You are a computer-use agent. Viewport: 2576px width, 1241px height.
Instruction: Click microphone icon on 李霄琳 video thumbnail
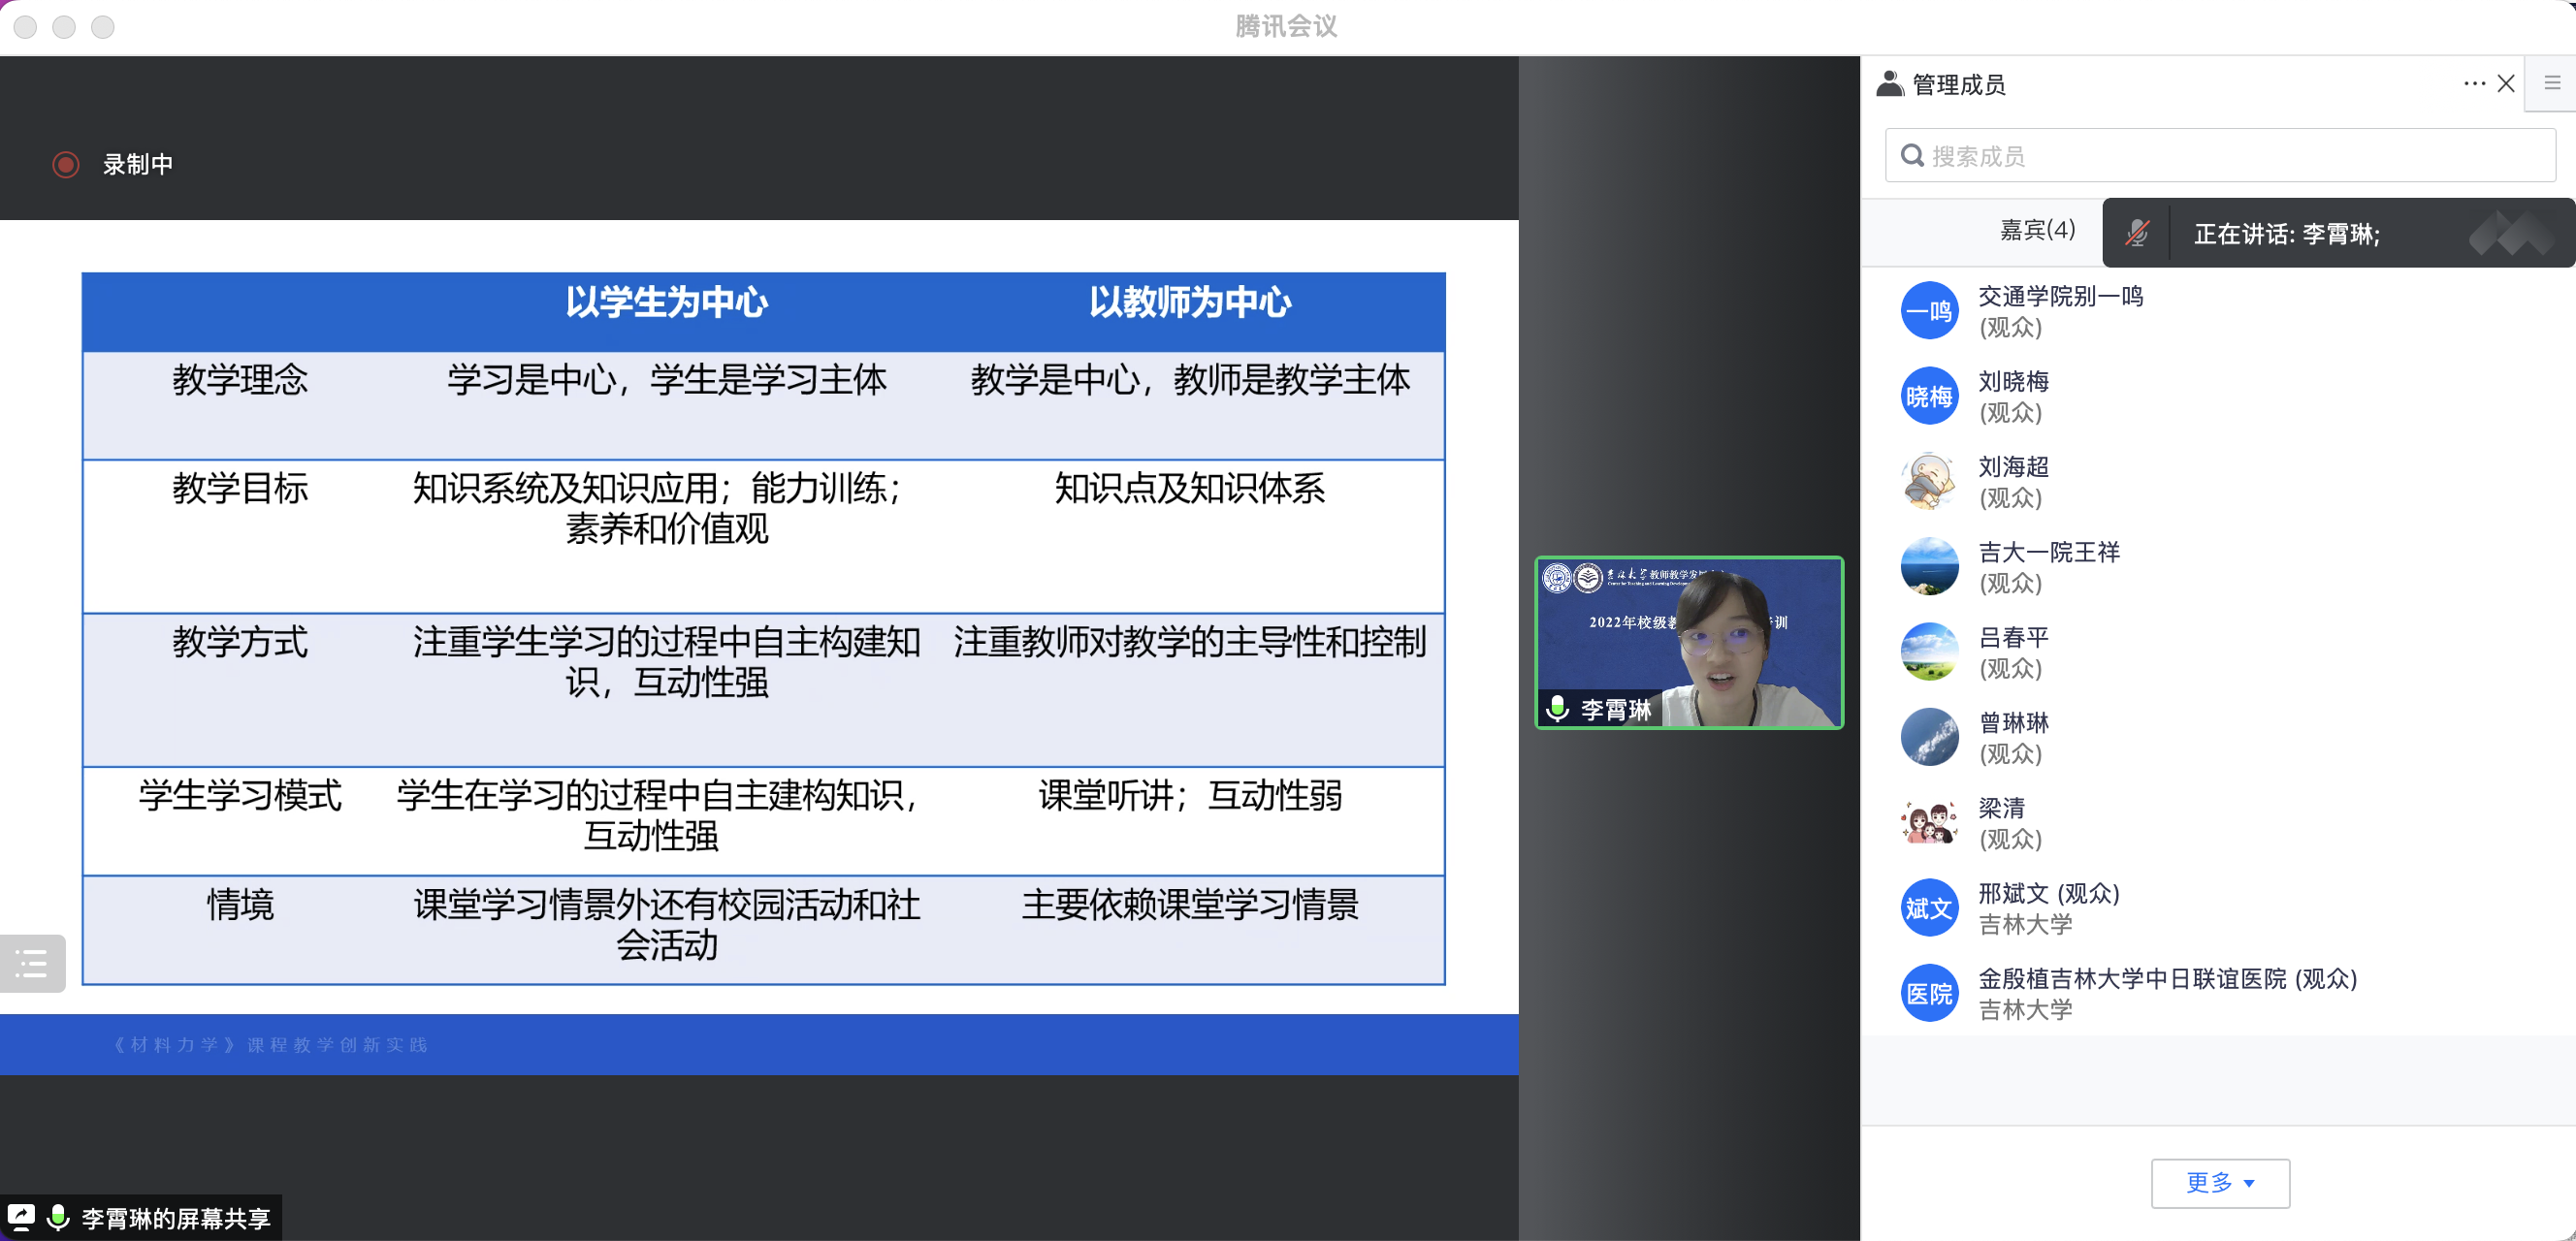click(1557, 709)
